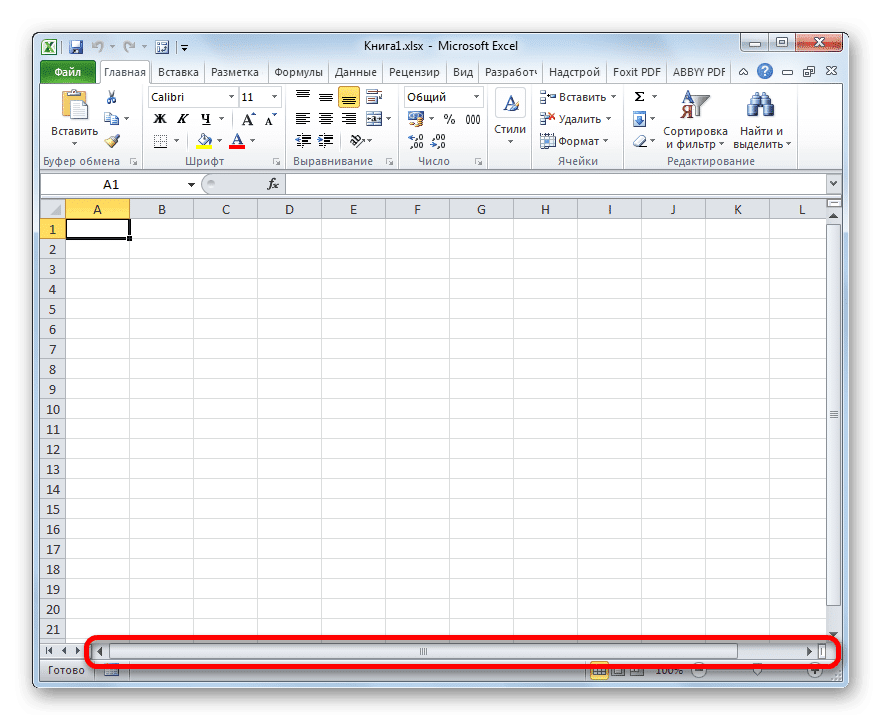Increase font size with the large A icon
This screenshot has width=882, height=721.
[248, 119]
